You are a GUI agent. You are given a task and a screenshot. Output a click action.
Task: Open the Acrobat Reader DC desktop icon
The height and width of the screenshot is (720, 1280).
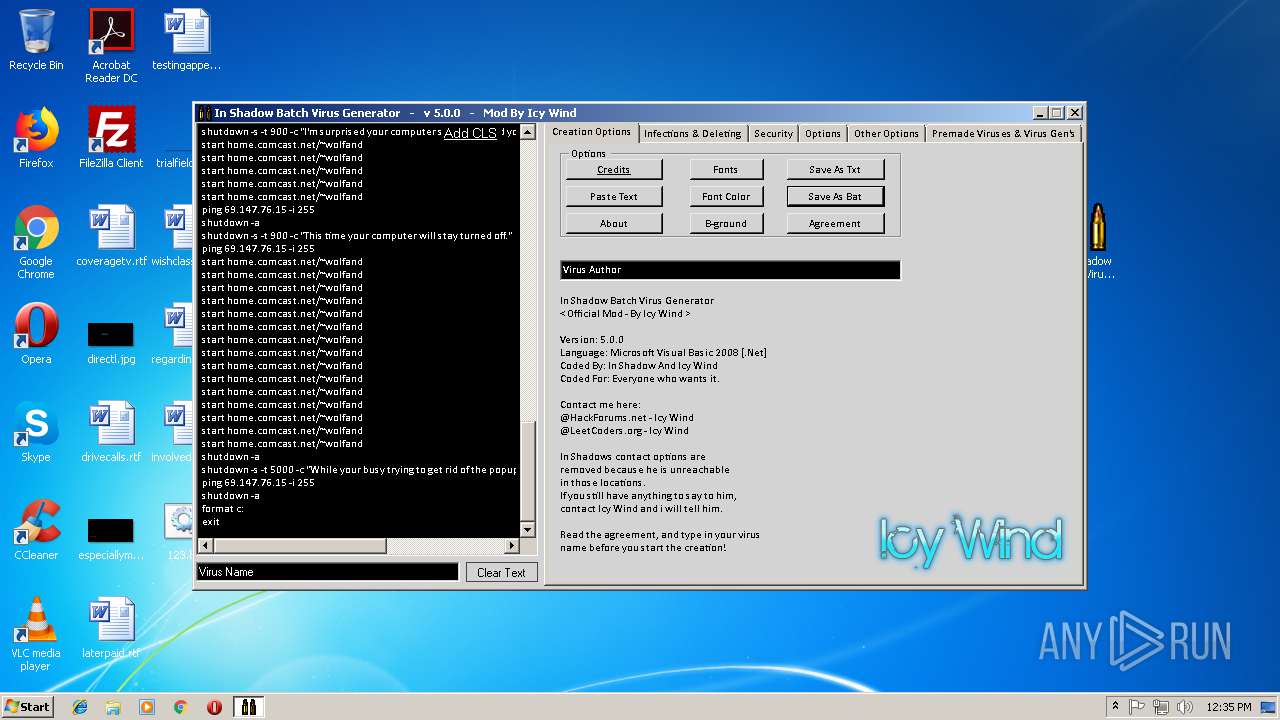point(111,46)
